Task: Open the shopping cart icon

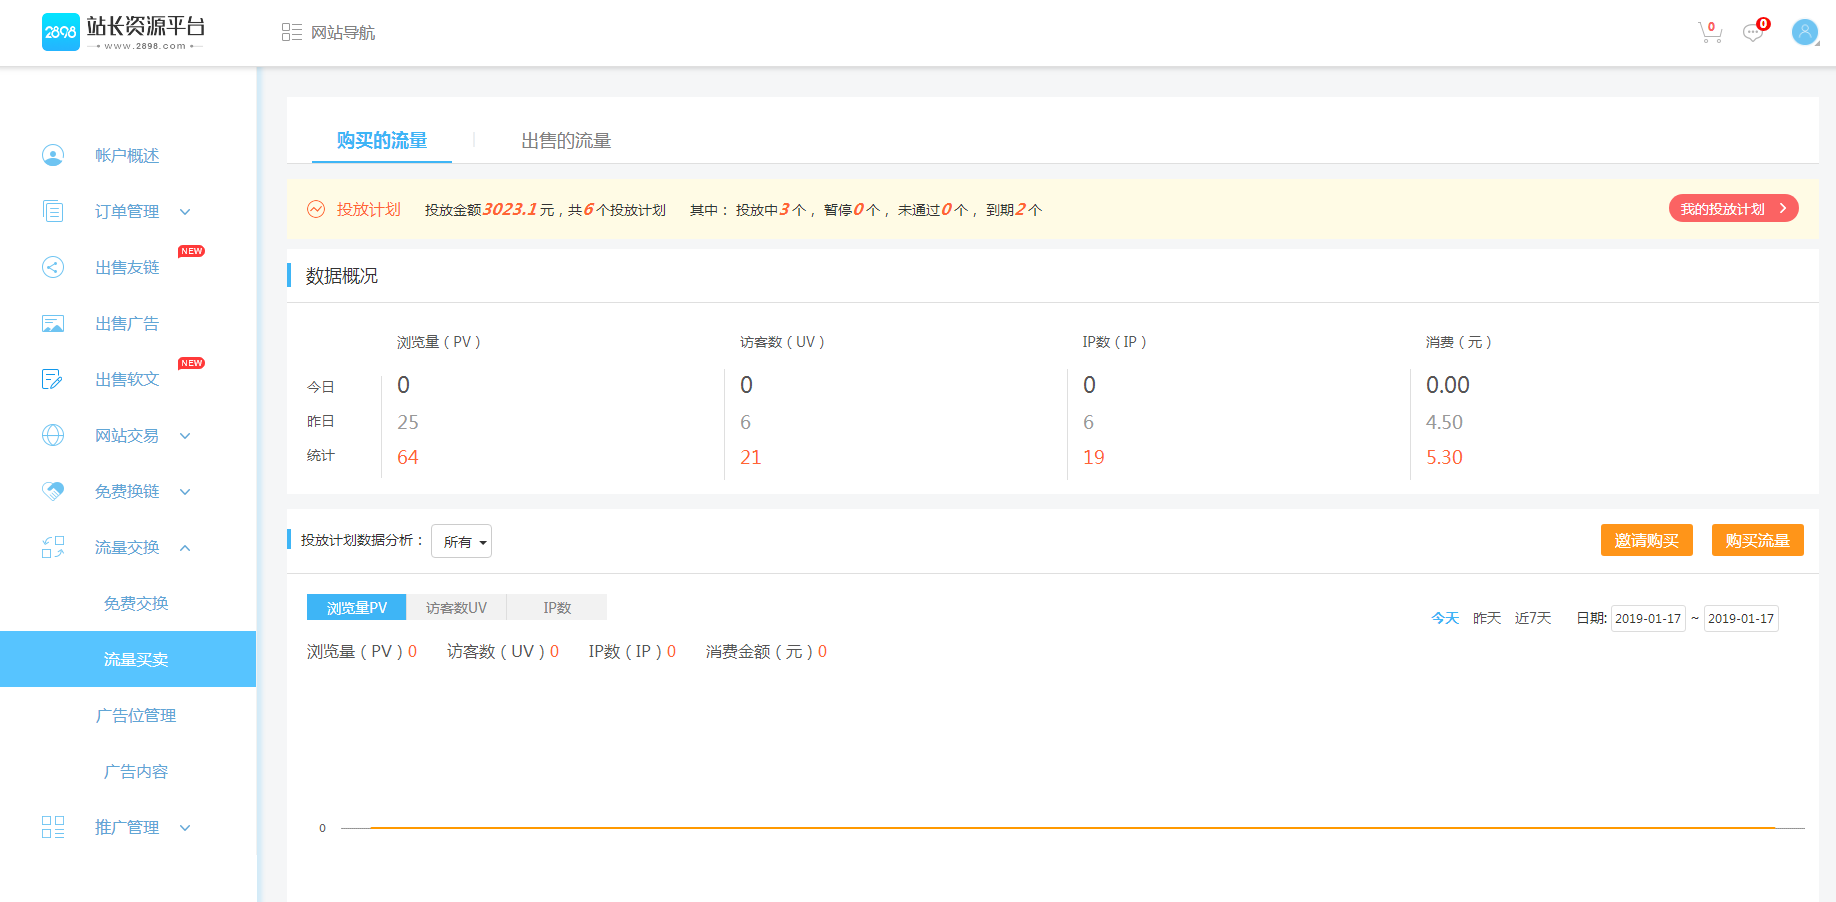Action: 1709,33
